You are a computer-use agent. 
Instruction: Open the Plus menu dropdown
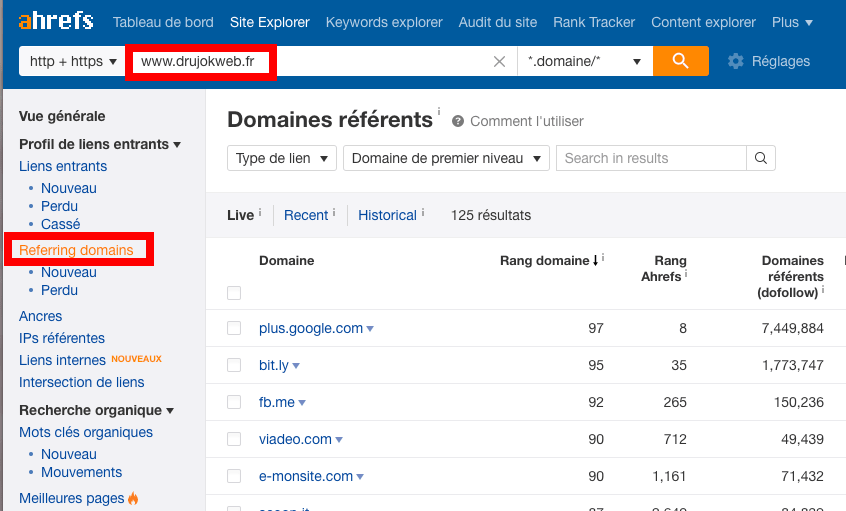[792, 22]
